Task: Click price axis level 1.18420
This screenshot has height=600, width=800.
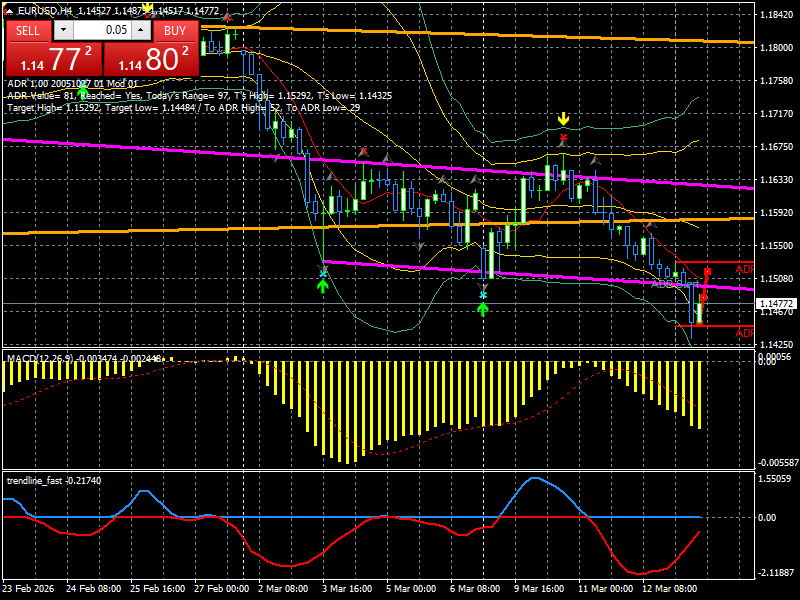Action: 777,15
